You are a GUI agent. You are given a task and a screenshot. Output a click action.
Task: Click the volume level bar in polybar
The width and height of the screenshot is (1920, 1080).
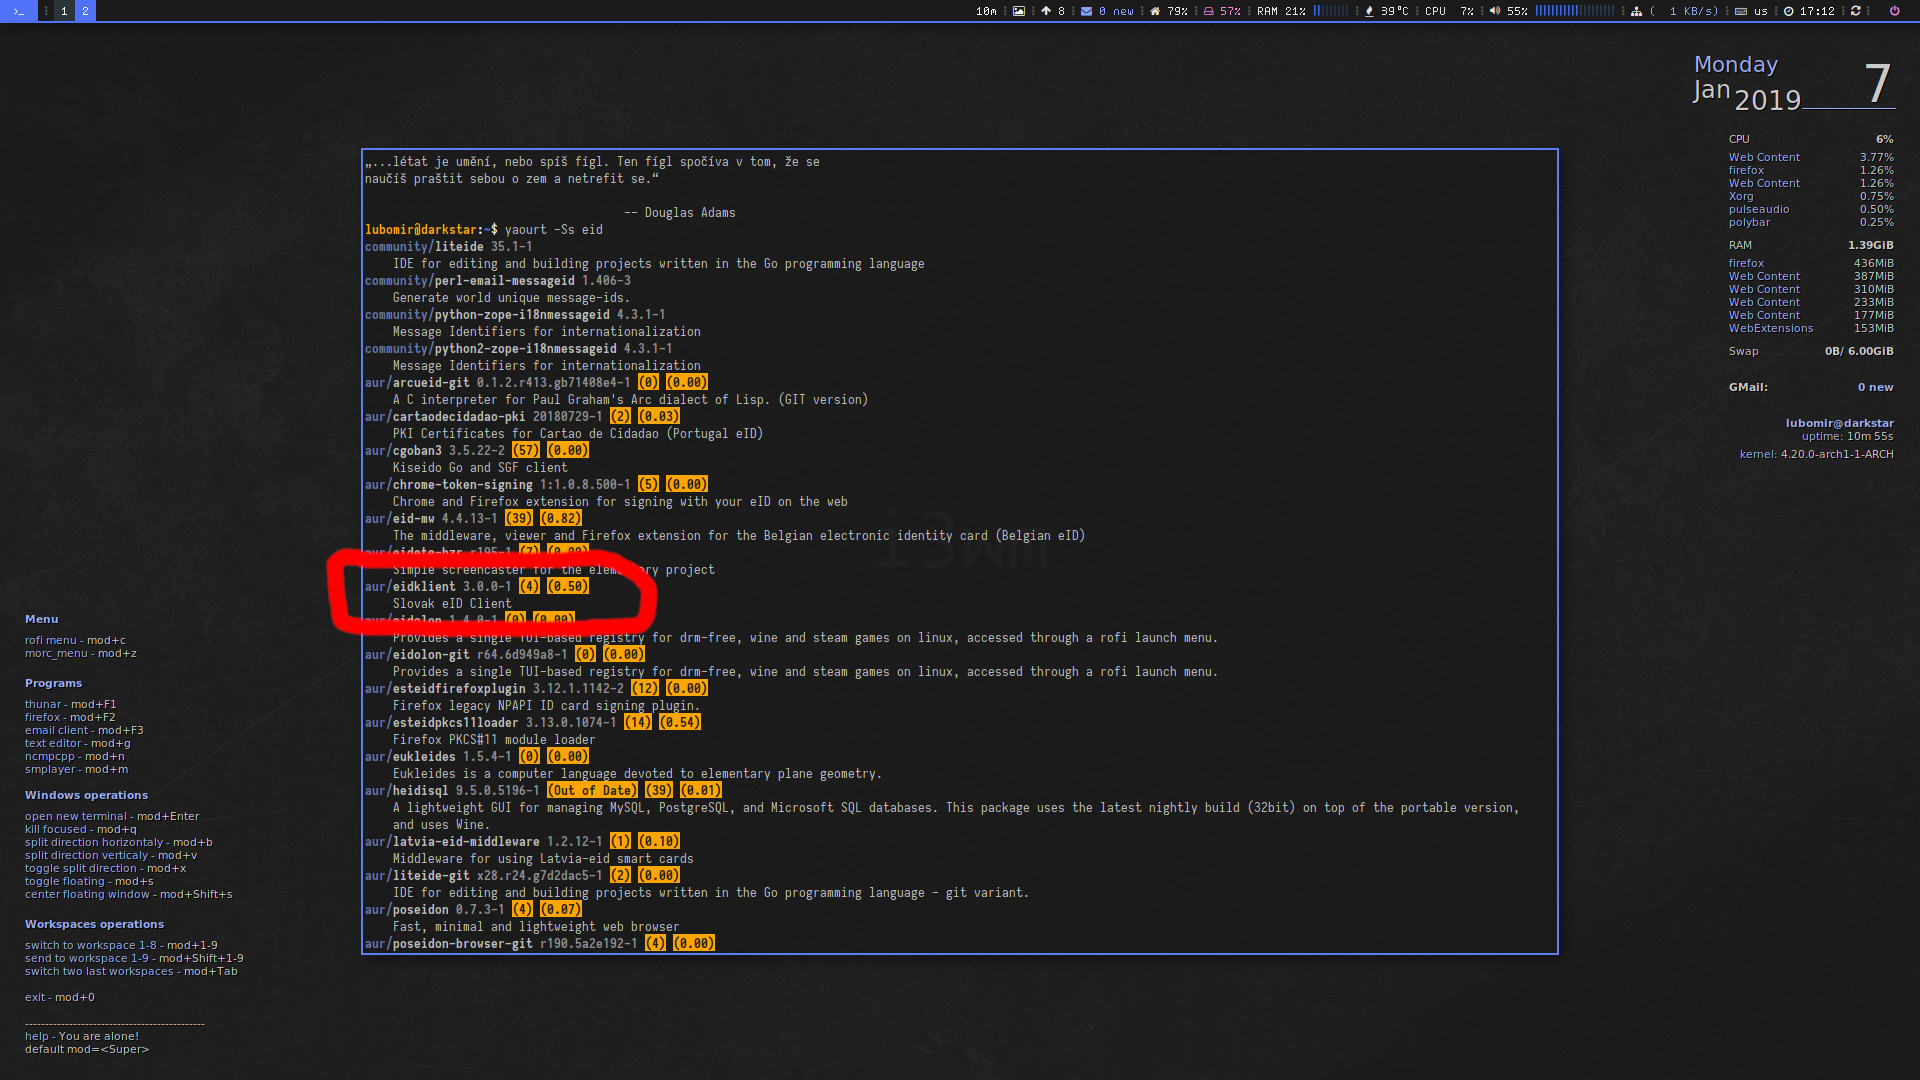pos(1574,11)
